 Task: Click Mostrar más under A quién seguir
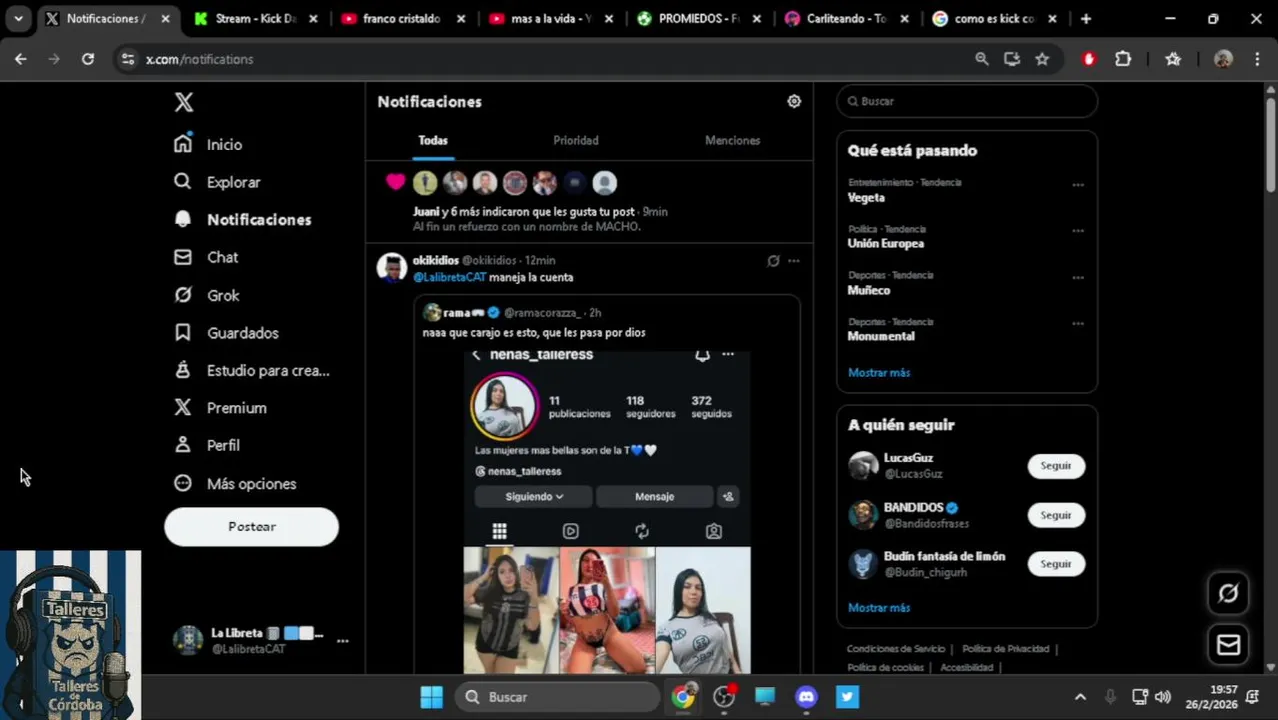[x=879, y=607]
